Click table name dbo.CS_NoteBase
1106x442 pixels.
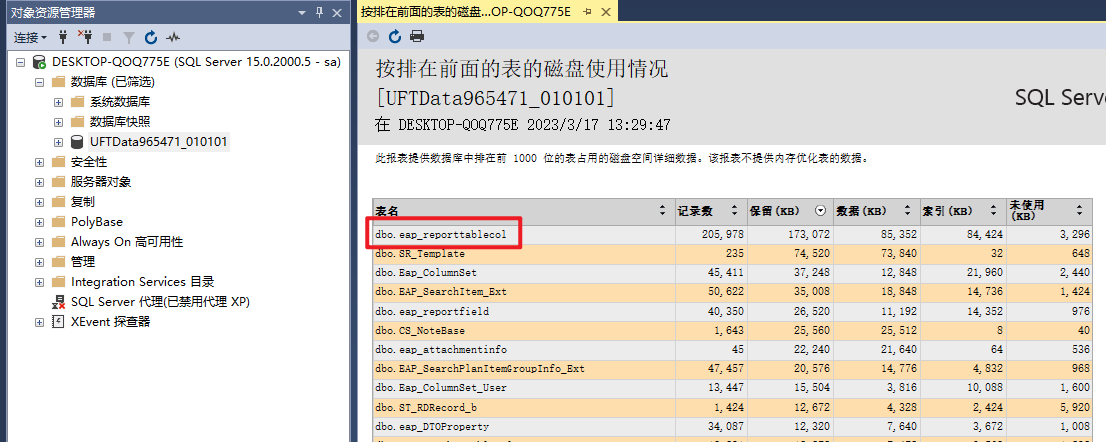tap(420, 331)
